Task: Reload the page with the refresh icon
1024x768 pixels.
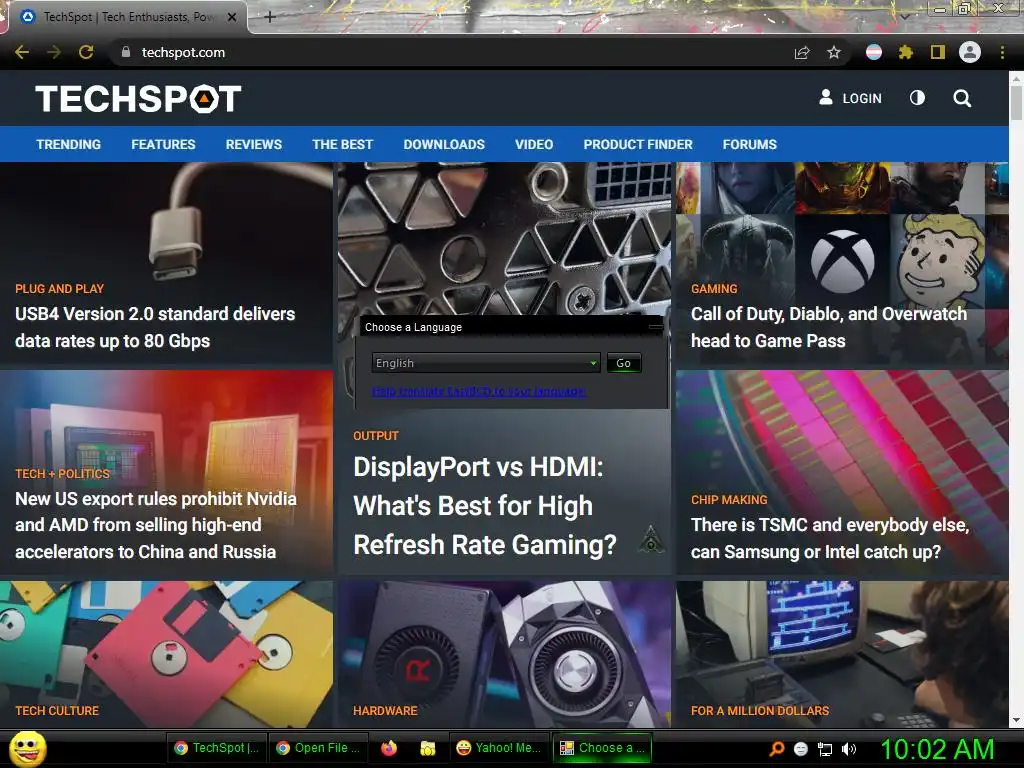Action: (x=86, y=52)
